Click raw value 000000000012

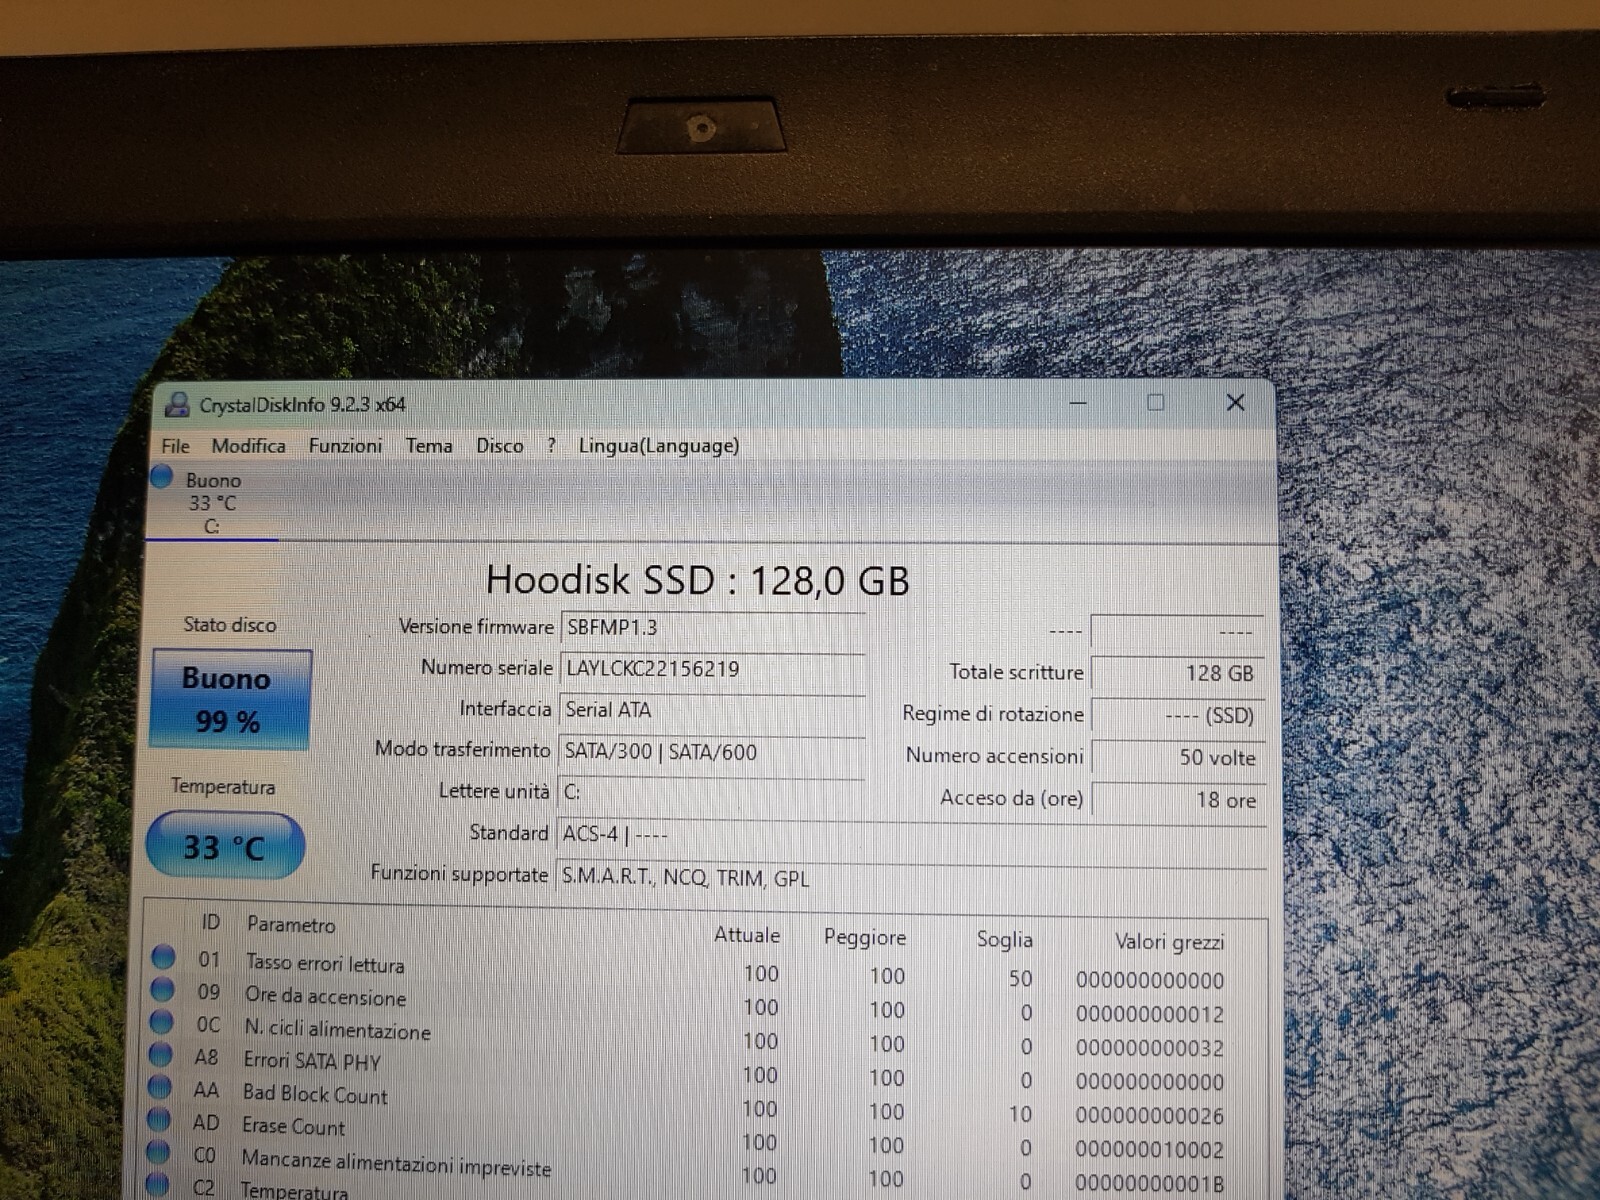[x=1150, y=1014]
